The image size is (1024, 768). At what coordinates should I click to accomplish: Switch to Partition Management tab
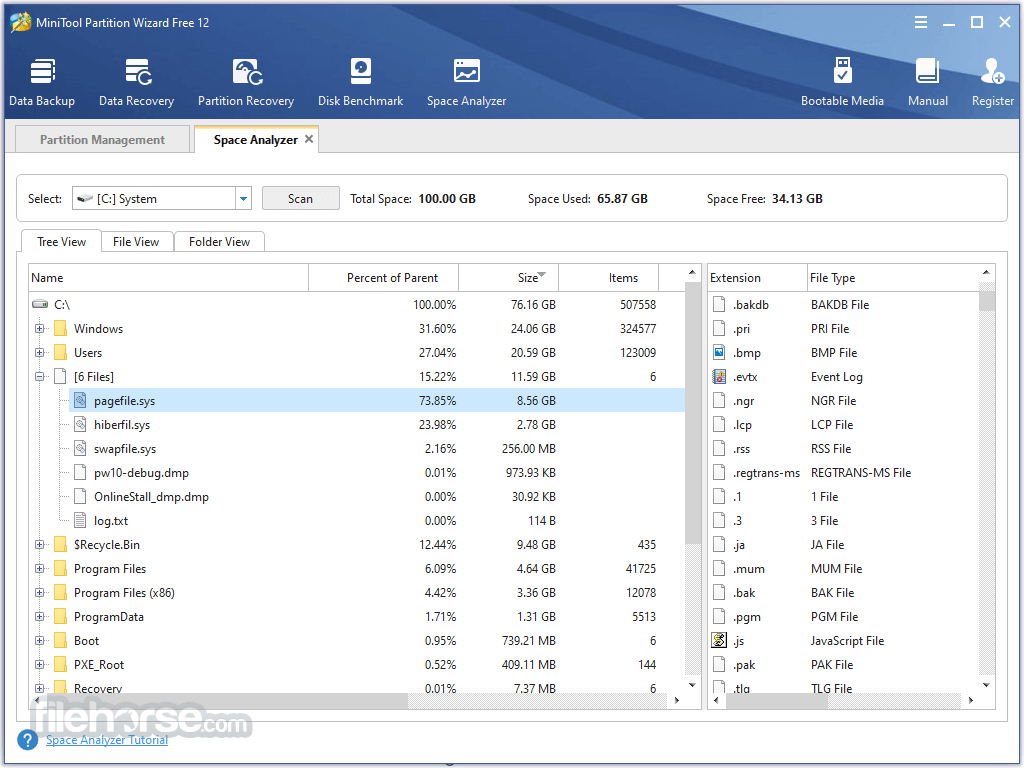point(103,140)
